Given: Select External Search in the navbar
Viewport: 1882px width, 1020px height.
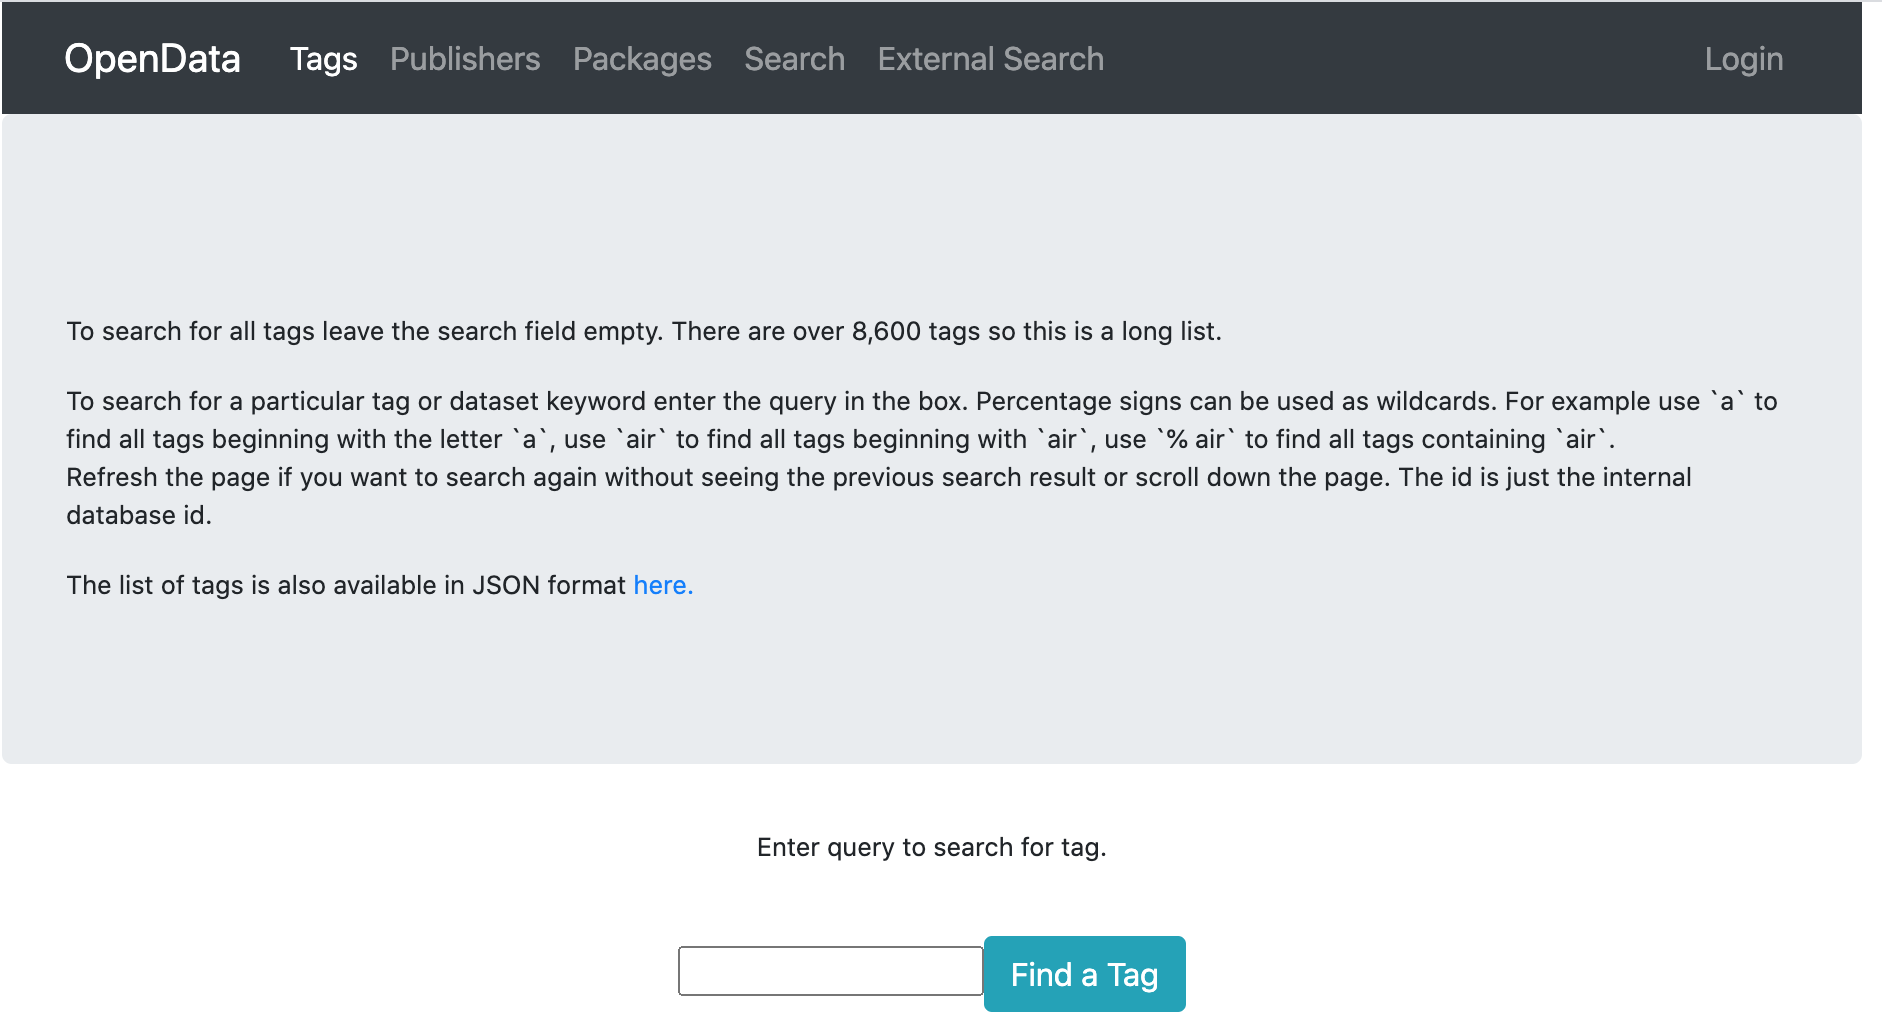Looking at the screenshot, I should tap(990, 59).
